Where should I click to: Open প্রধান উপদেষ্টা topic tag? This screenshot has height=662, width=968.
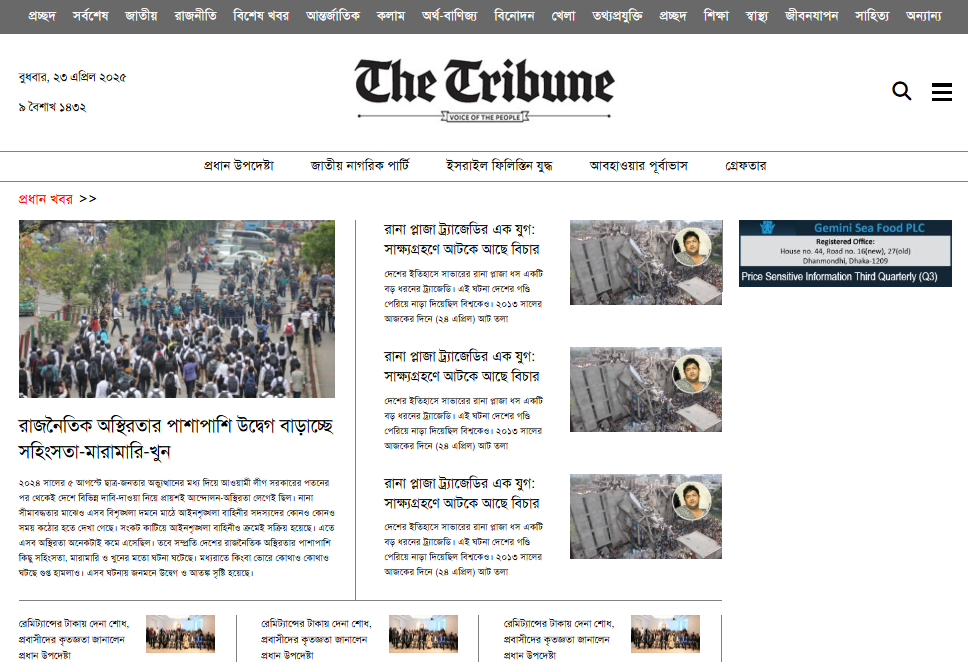pyautogui.click(x=238, y=166)
